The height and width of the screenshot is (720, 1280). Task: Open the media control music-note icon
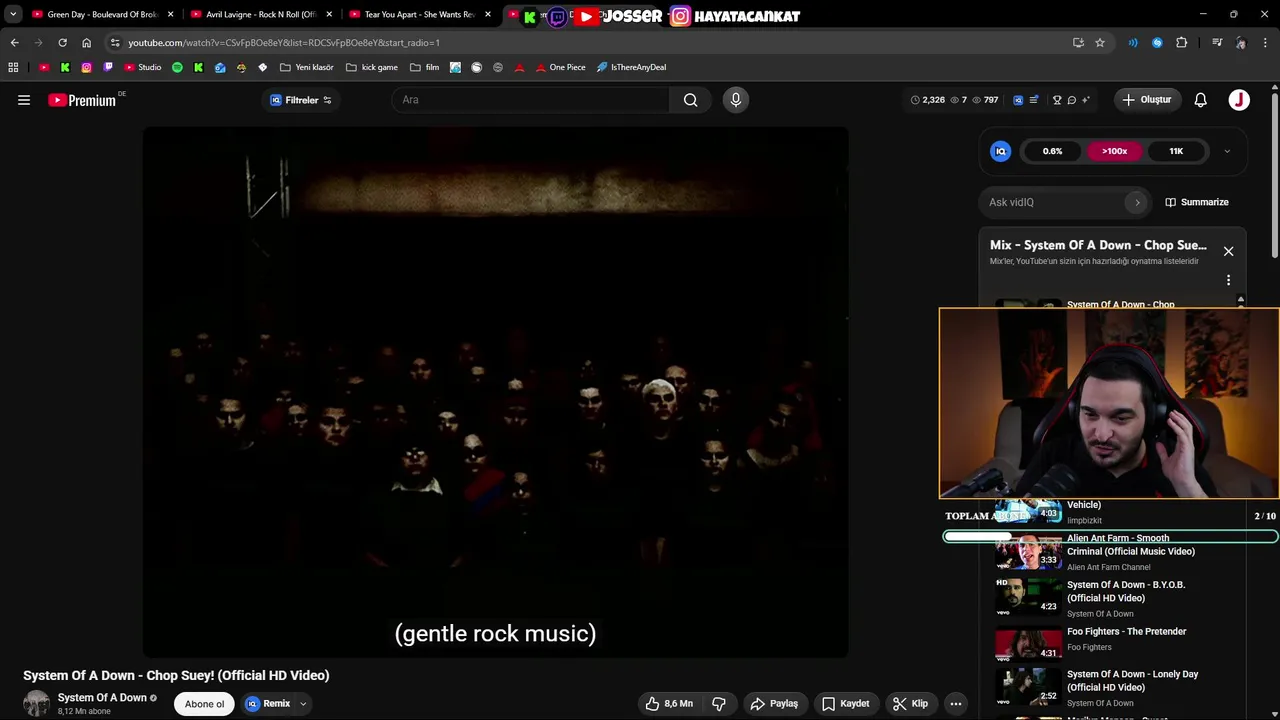tap(1217, 43)
